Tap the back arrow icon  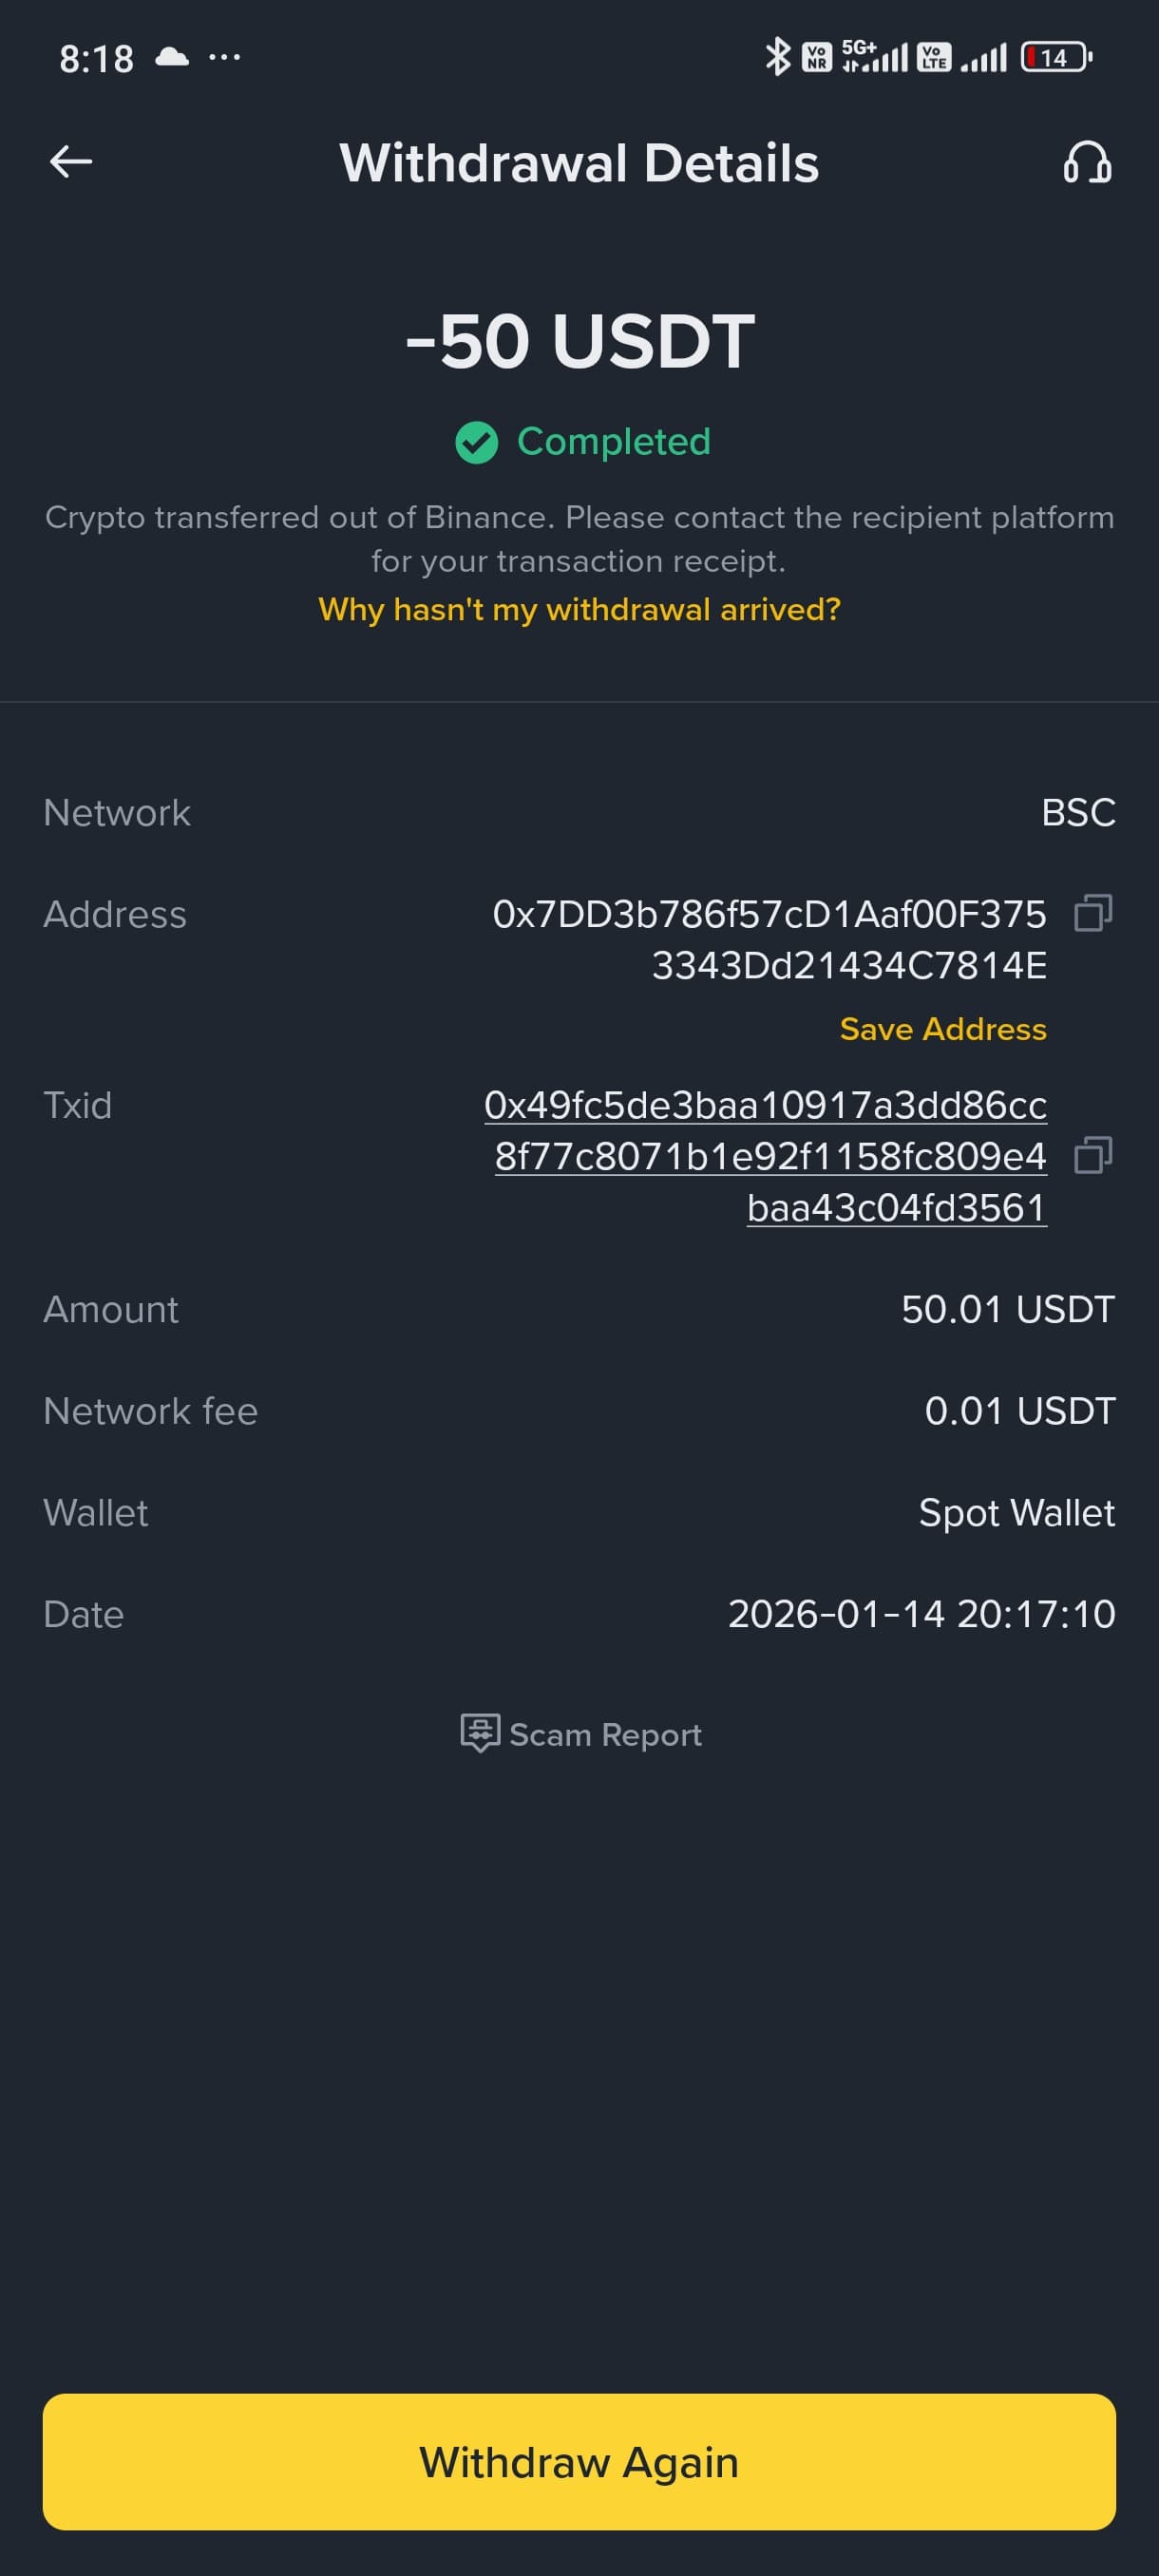[71, 161]
